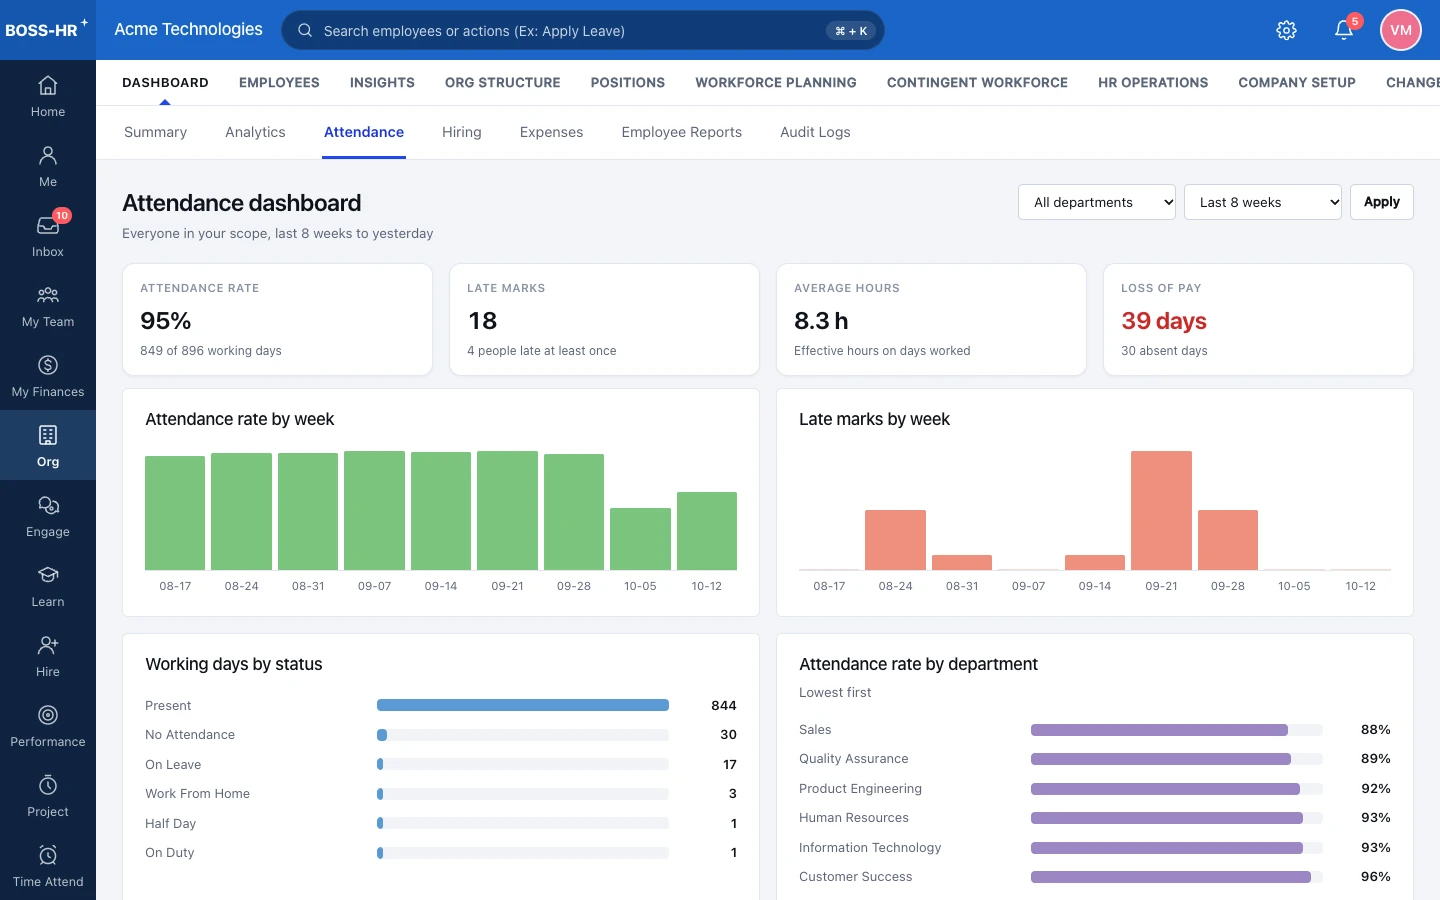The width and height of the screenshot is (1440, 900).
Task: Click the search magnifier icon
Action: 305,30
